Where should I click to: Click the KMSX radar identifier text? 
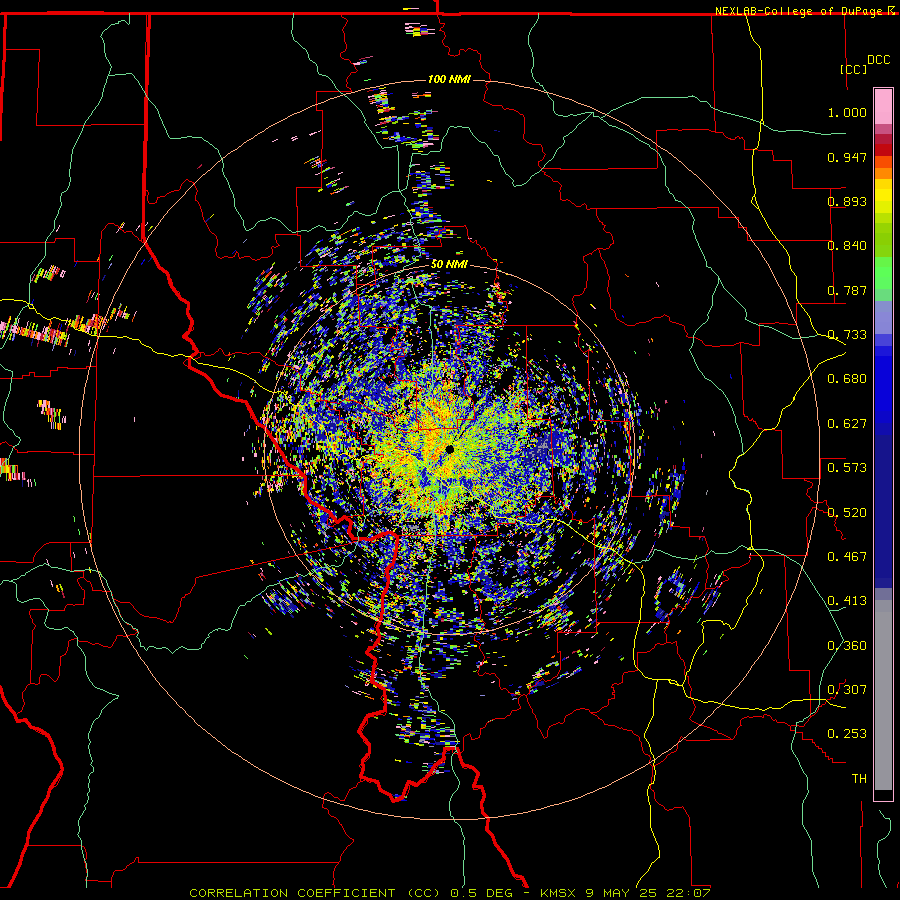point(559,893)
